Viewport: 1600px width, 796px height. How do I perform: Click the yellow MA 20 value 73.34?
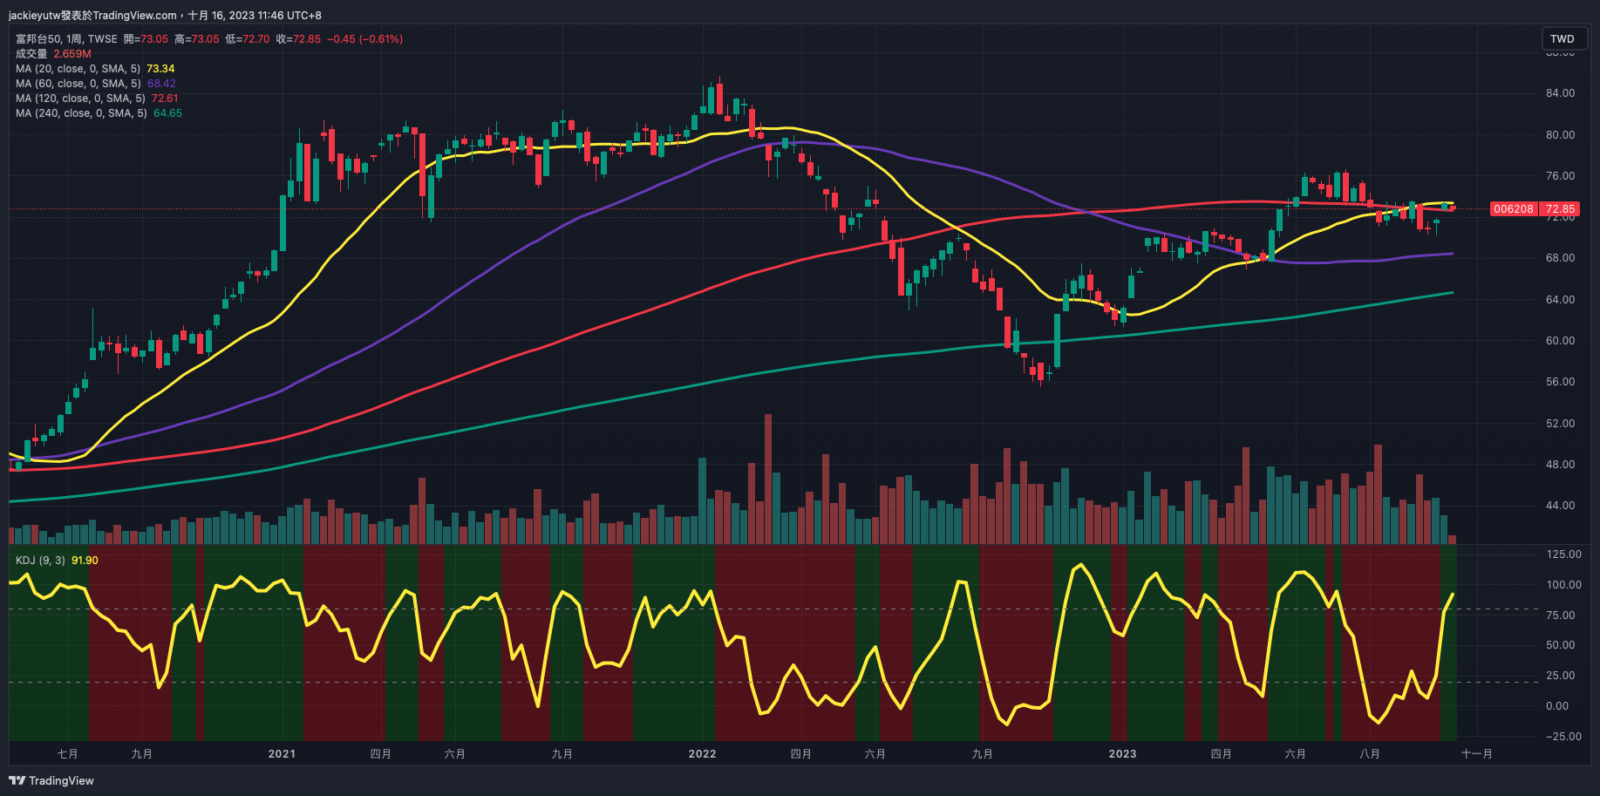(160, 69)
